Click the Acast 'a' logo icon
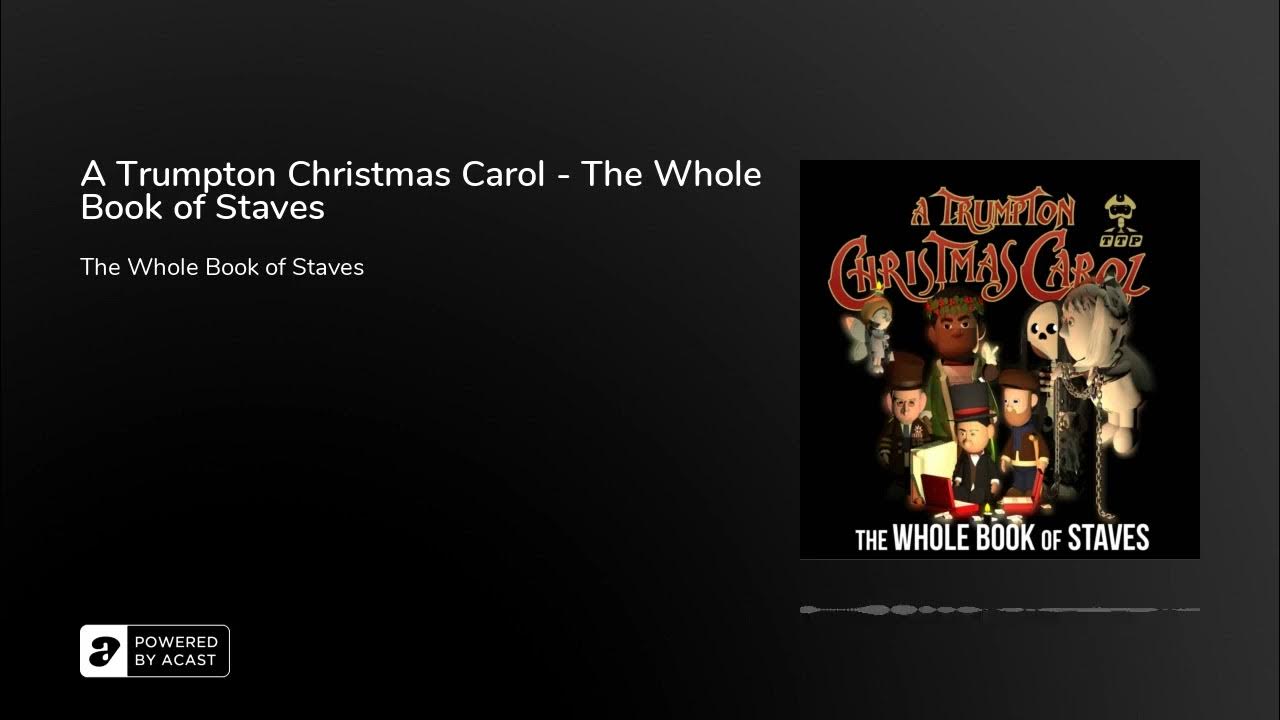This screenshot has height=720, width=1280. coord(103,651)
